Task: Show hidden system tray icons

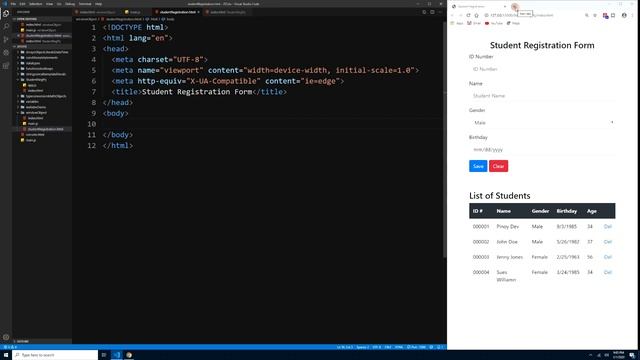Action: tap(590, 355)
